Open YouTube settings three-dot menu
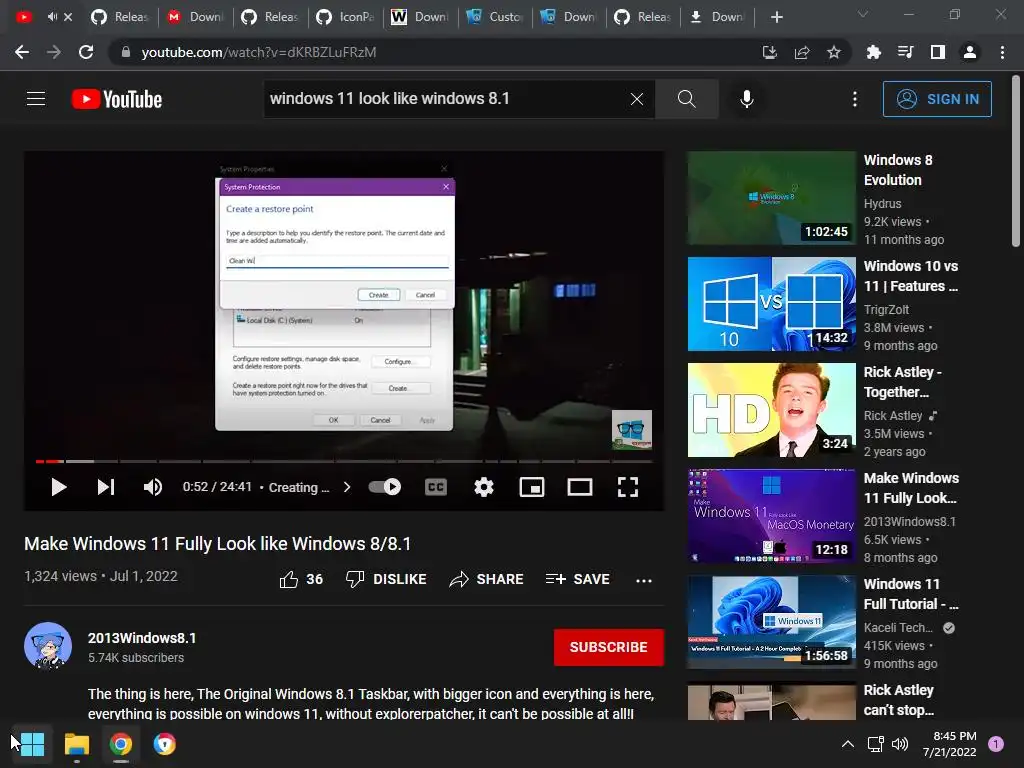 pos(854,99)
